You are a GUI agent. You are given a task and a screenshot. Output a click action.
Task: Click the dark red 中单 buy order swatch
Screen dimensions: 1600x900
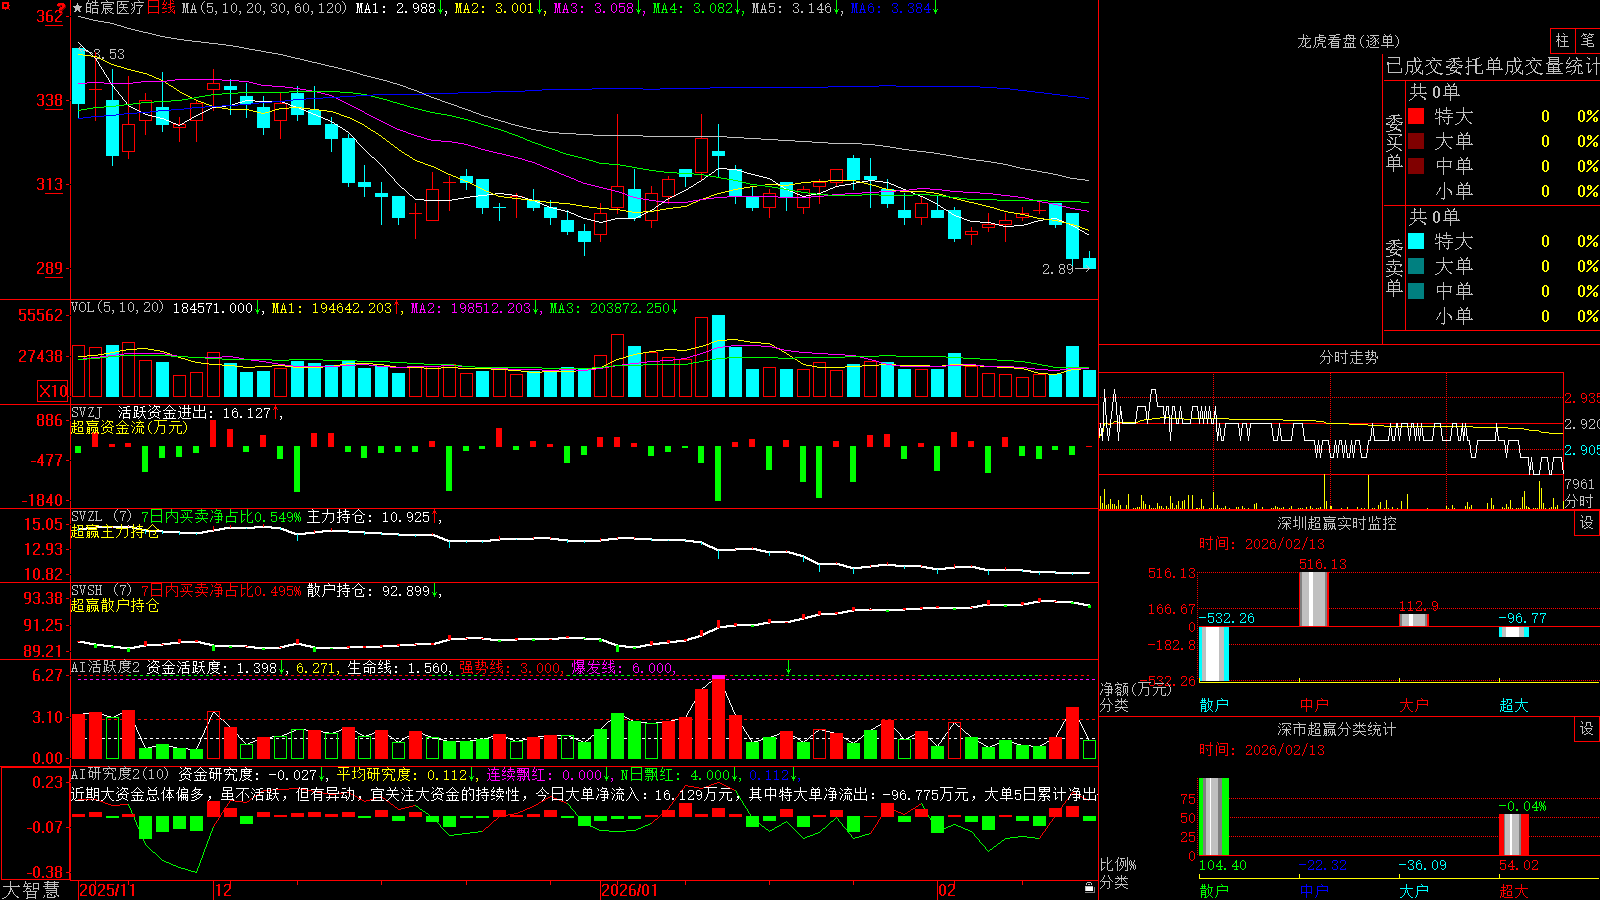click(1416, 166)
